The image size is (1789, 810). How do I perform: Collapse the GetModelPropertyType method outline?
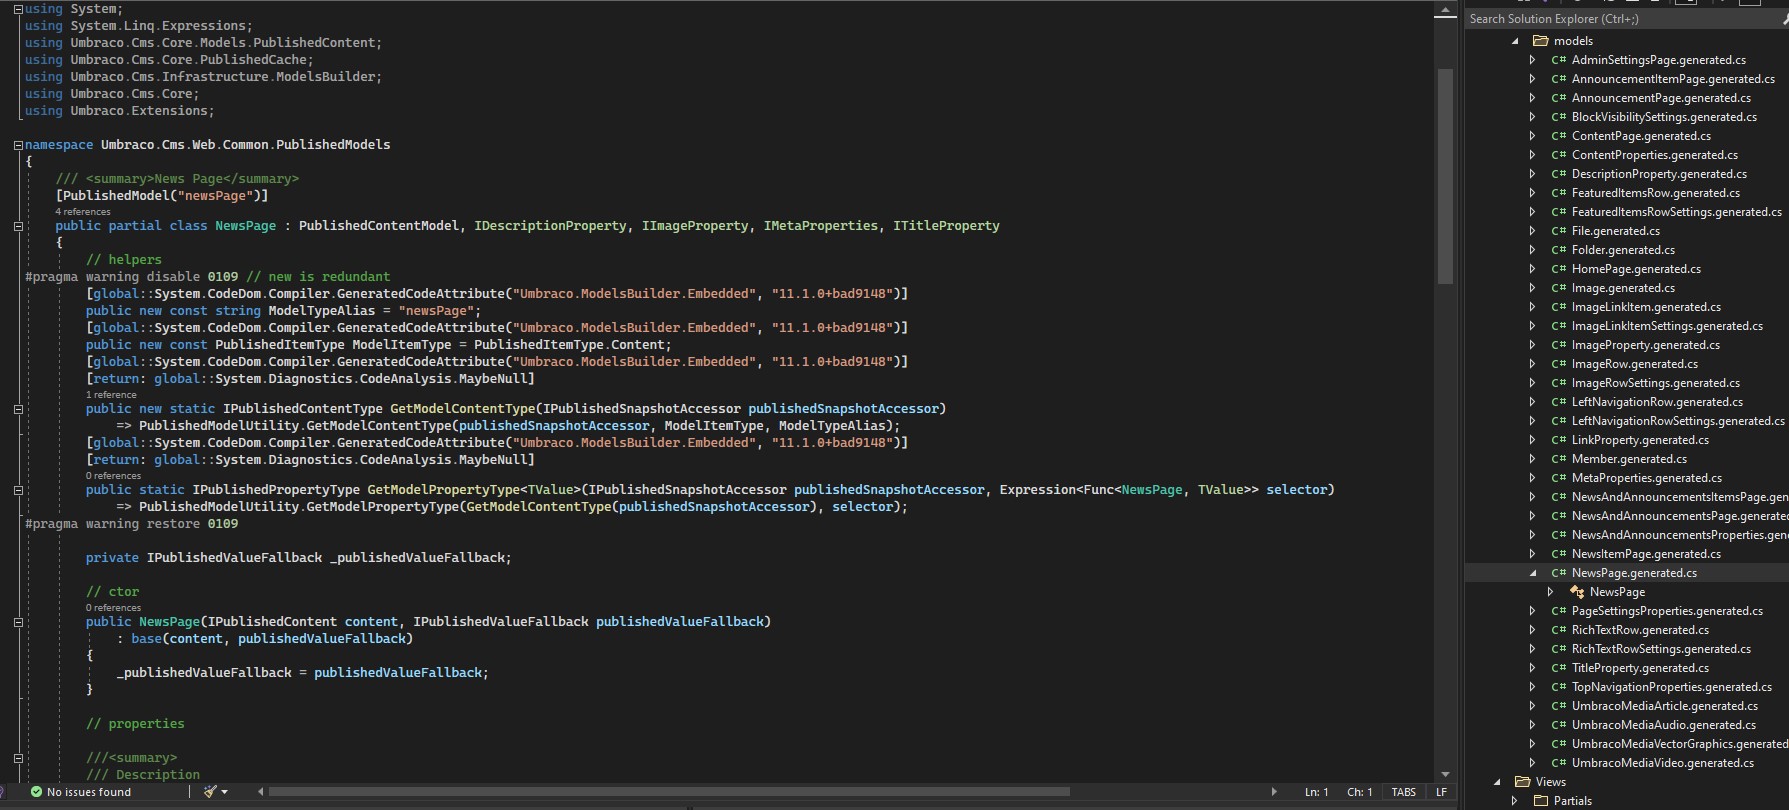point(18,490)
